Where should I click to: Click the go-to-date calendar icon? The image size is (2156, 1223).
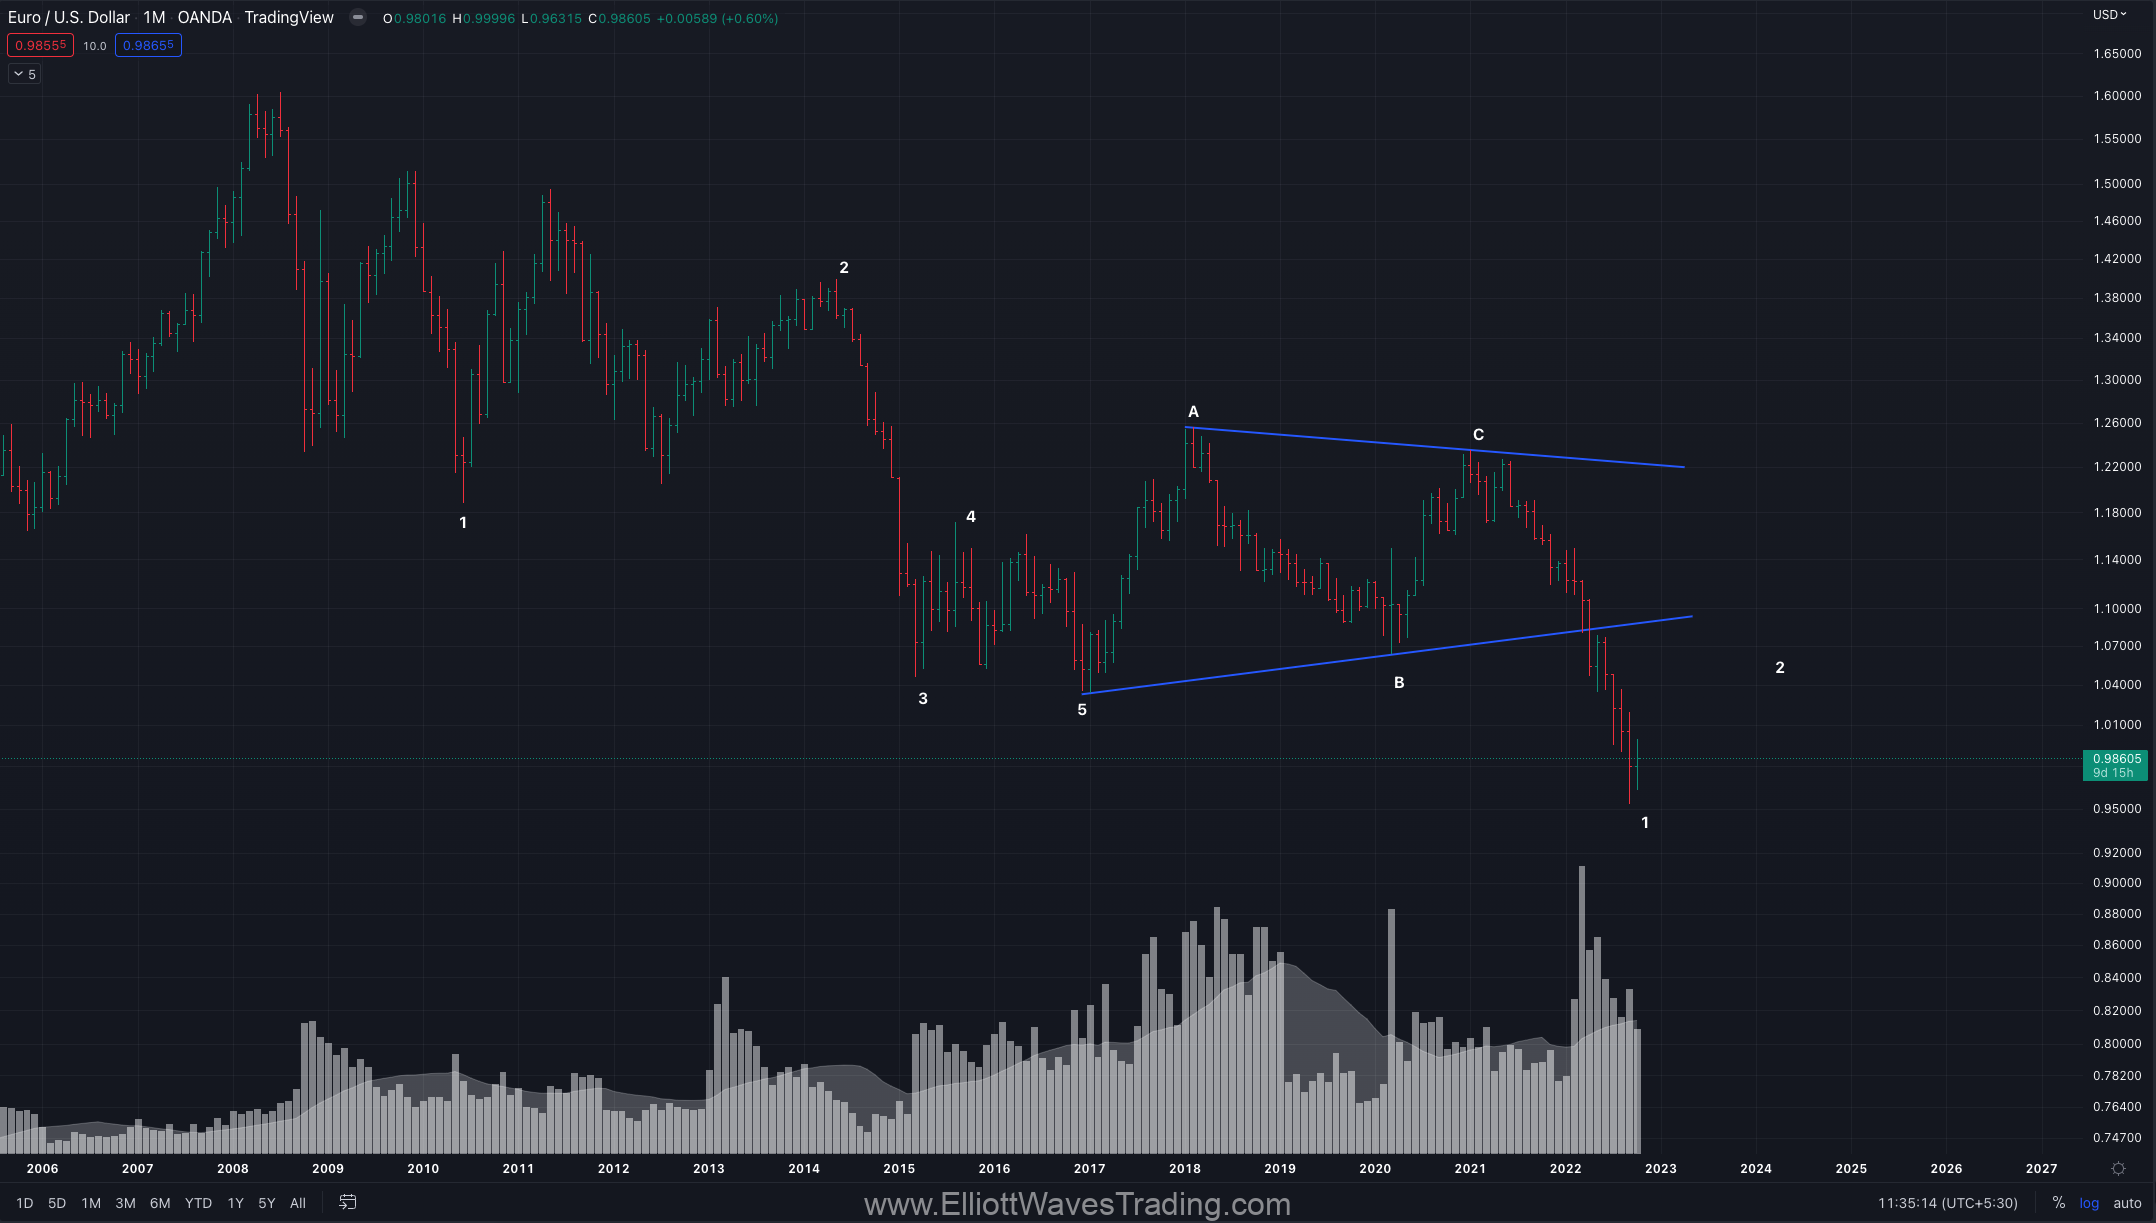coord(347,1202)
